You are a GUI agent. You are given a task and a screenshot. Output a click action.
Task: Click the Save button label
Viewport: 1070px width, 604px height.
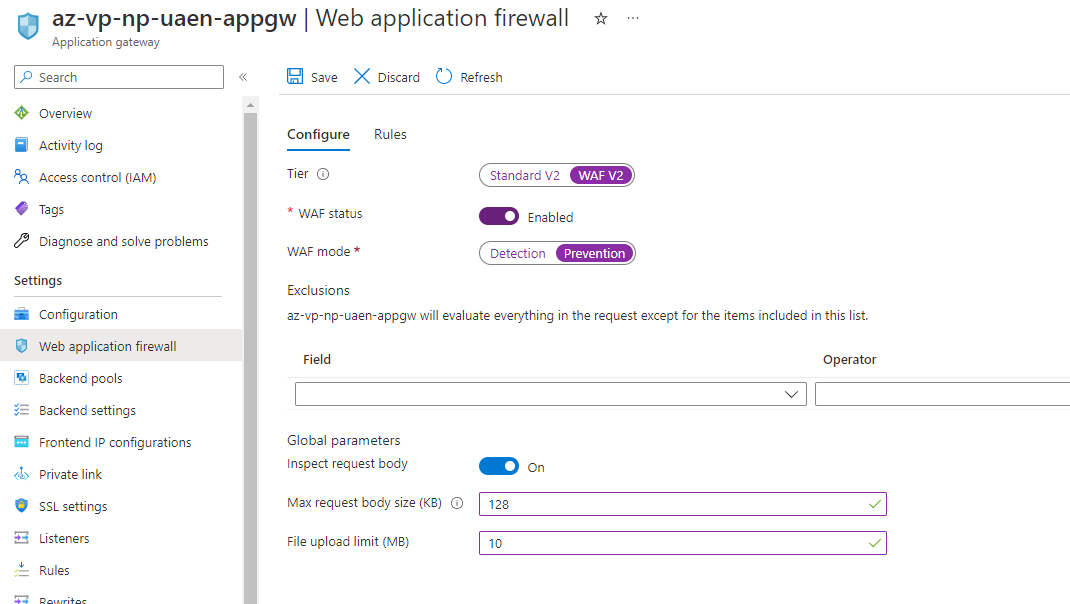(x=324, y=78)
